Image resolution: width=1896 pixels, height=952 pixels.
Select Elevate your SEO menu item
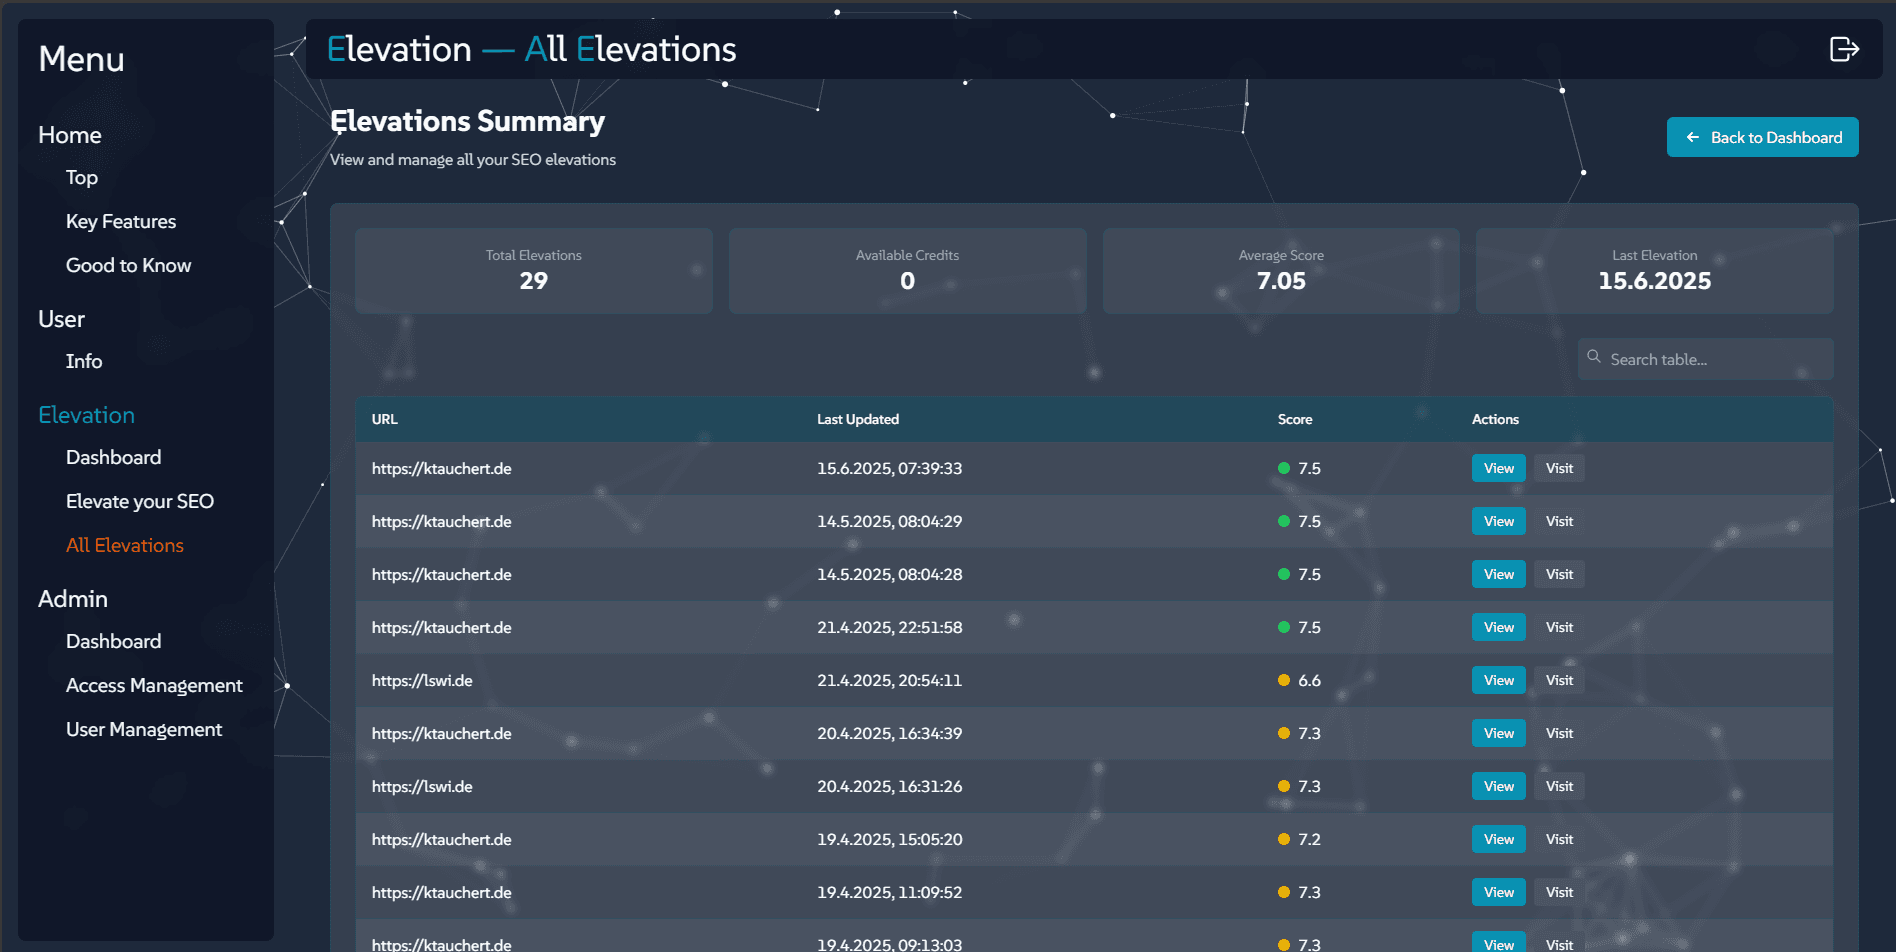tap(140, 501)
